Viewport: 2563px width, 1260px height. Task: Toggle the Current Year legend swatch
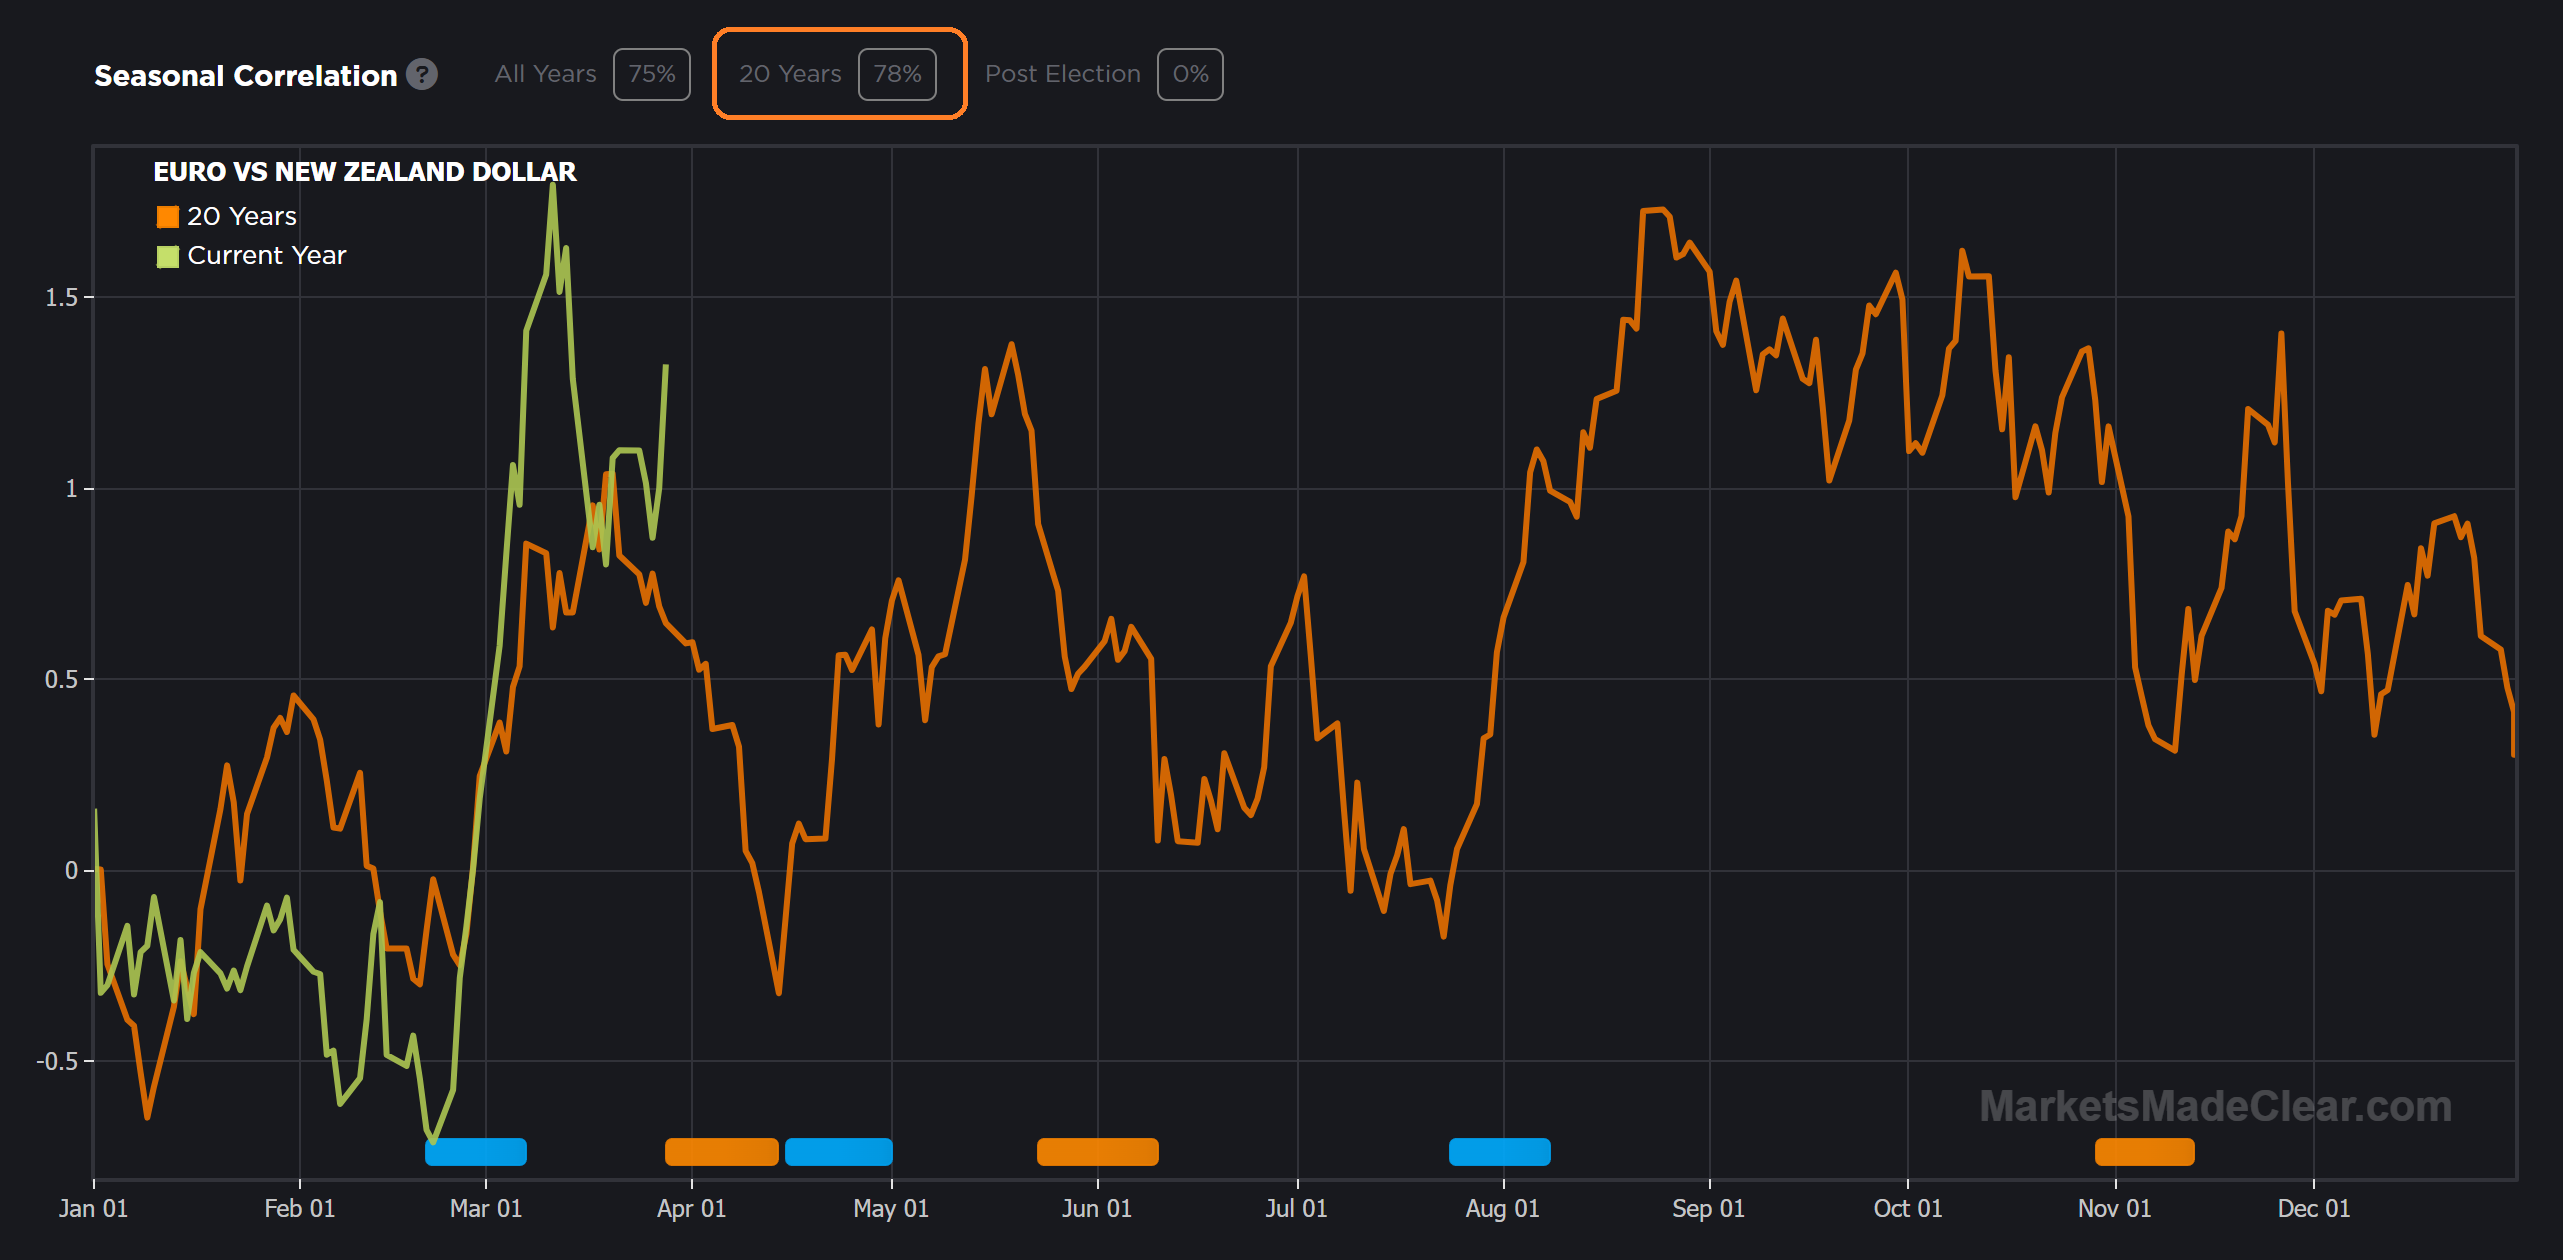(x=168, y=257)
